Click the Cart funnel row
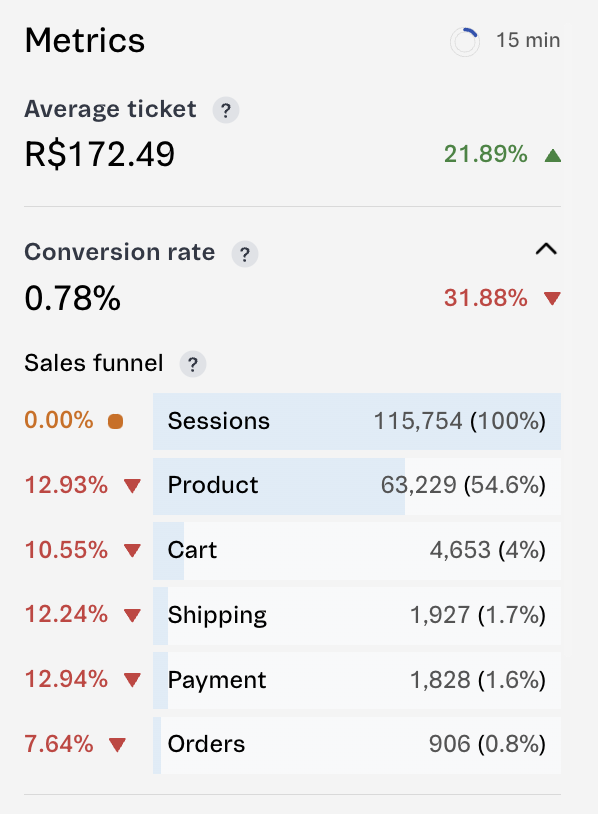Image resolution: width=598 pixels, height=814 pixels. [357, 551]
